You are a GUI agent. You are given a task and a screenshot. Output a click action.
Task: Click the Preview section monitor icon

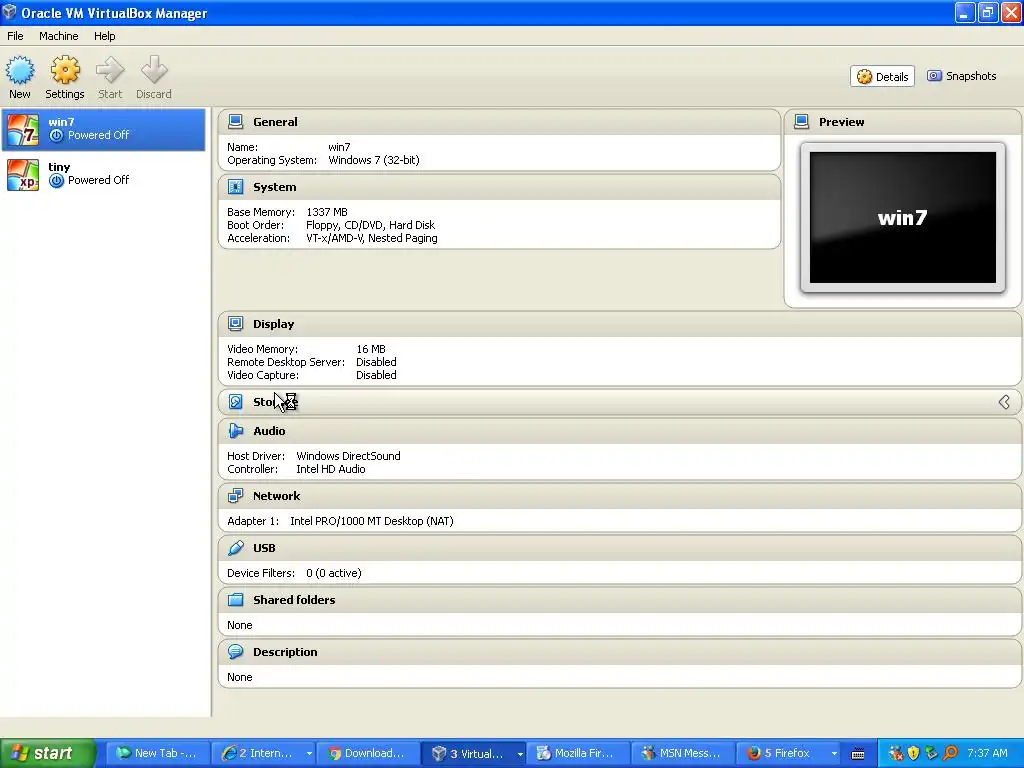801,122
